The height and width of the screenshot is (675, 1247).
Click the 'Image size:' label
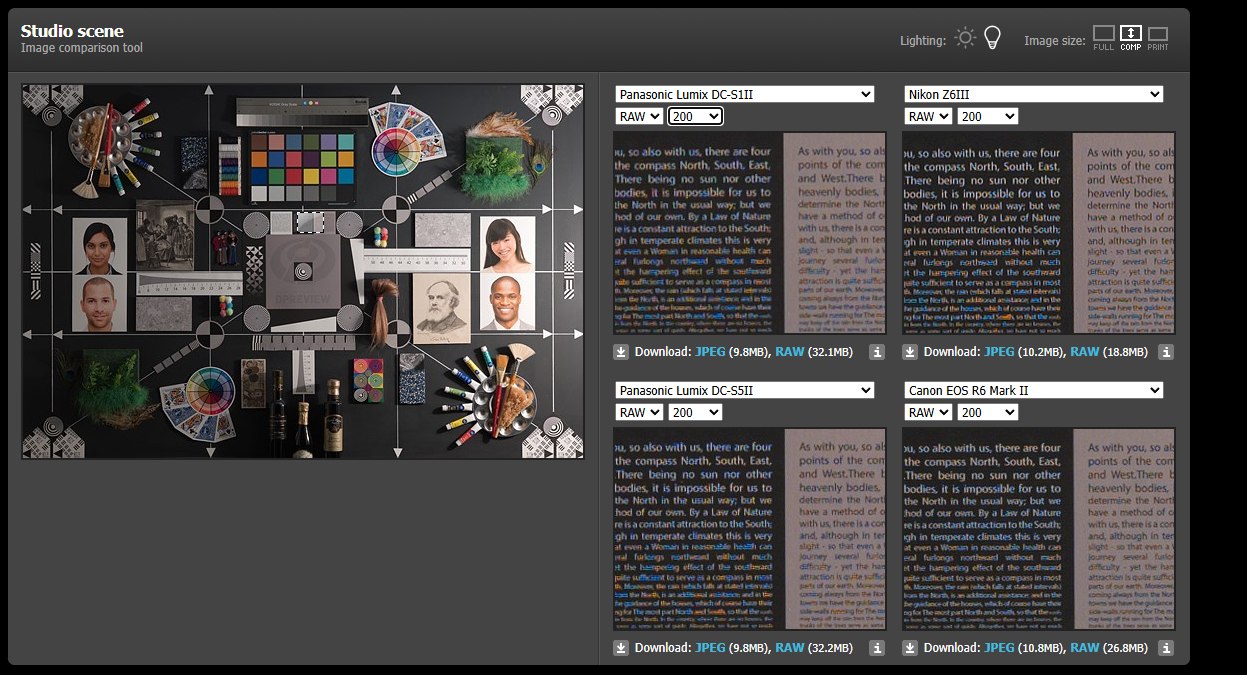coord(1055,41)
